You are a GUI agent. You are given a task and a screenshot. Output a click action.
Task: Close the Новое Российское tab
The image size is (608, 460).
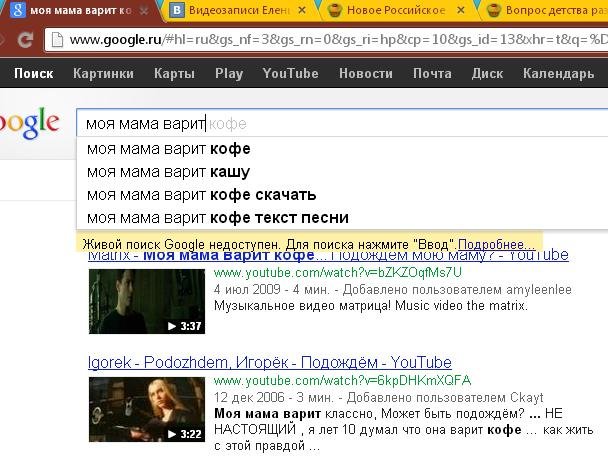(x=461, y=10)
